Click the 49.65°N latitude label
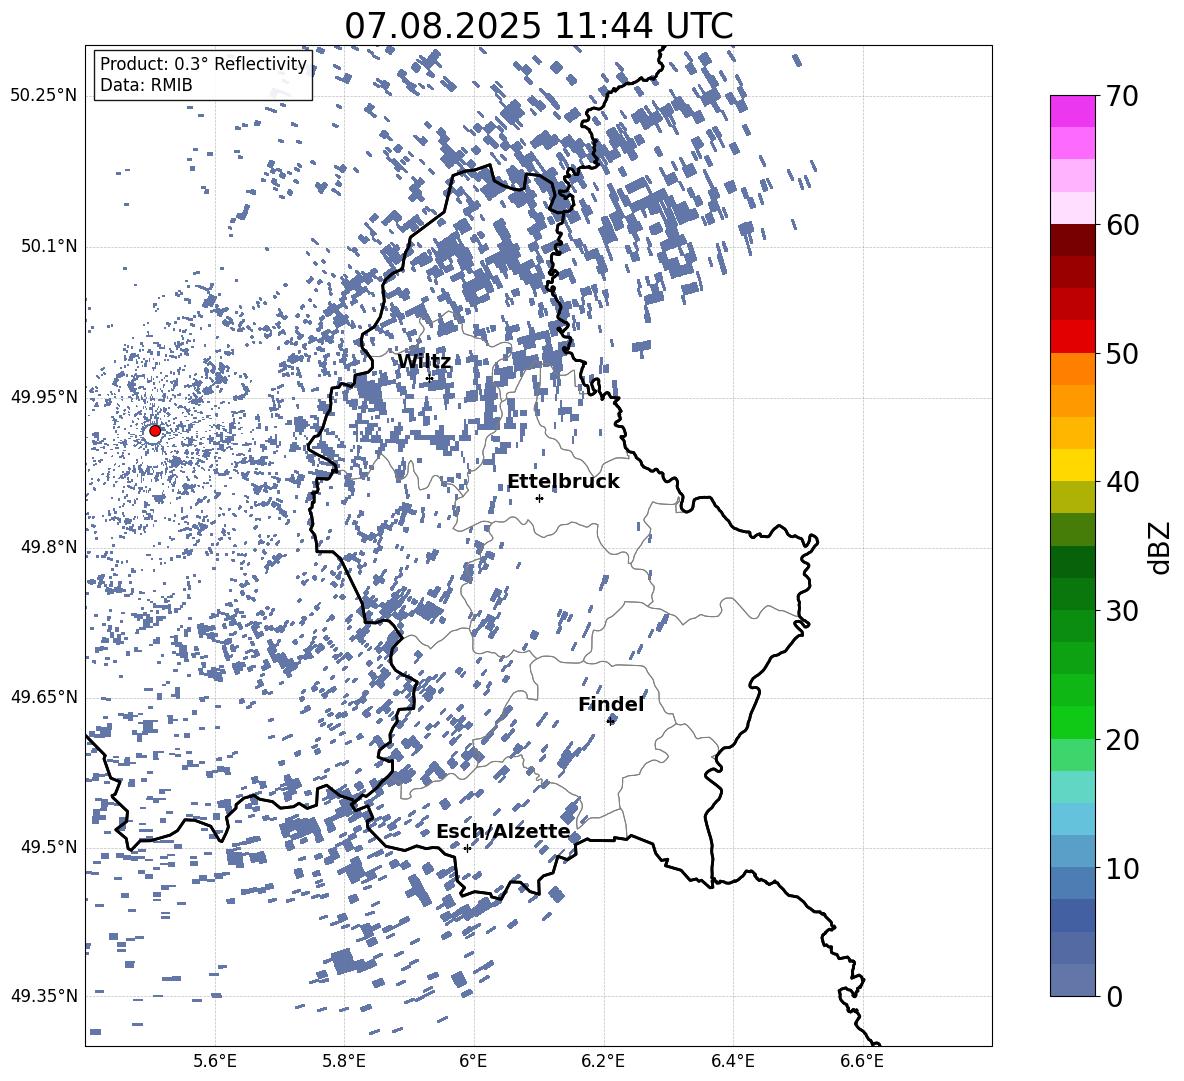 pos(44,696)
